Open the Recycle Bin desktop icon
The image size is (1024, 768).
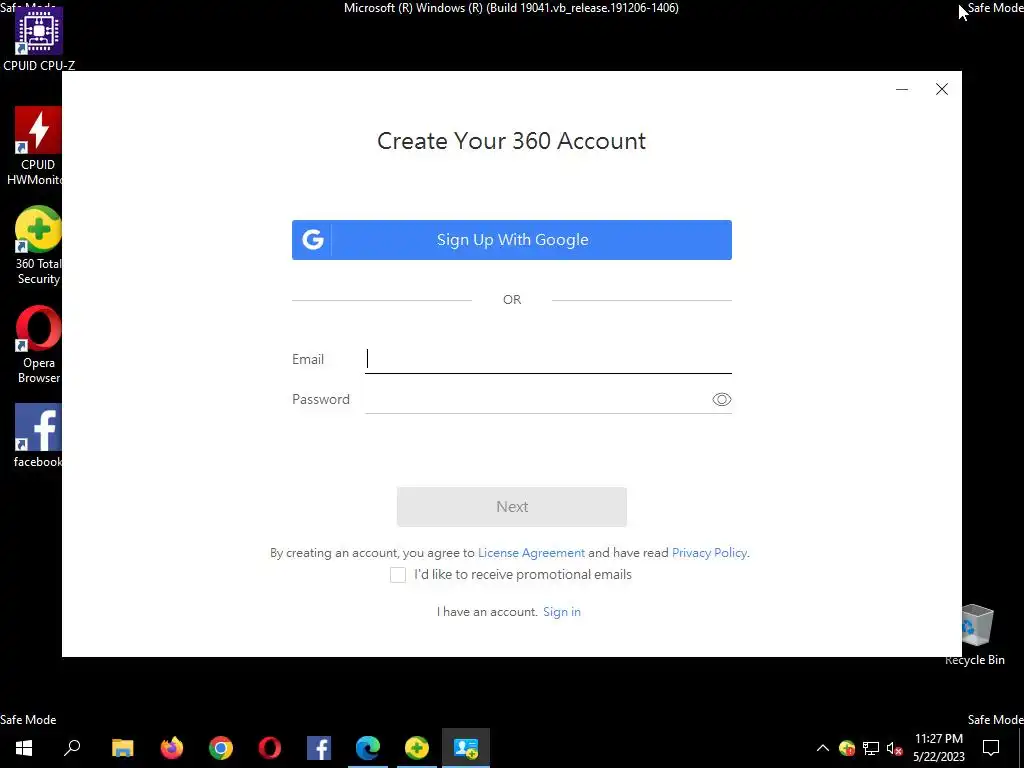[974, 635]
